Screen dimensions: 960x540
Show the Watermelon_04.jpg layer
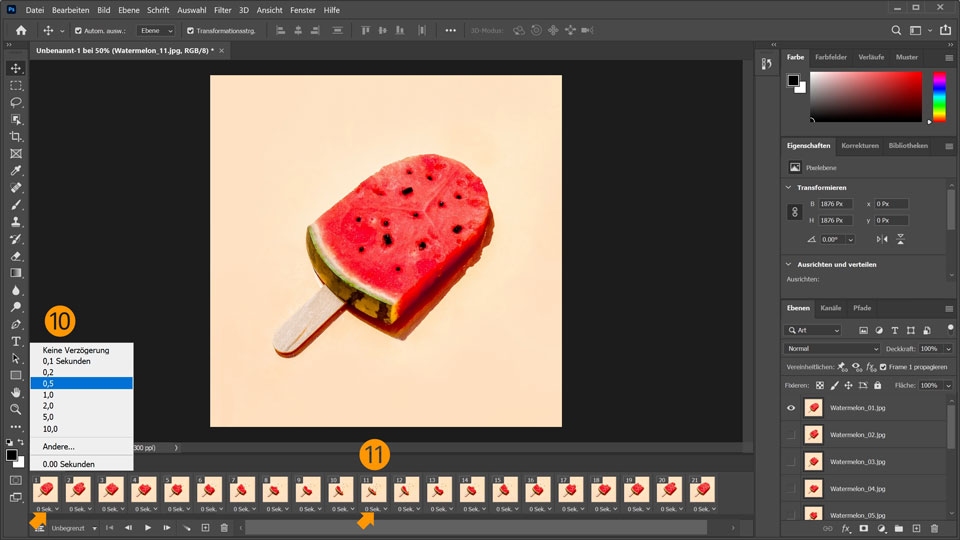coord(791,489)
